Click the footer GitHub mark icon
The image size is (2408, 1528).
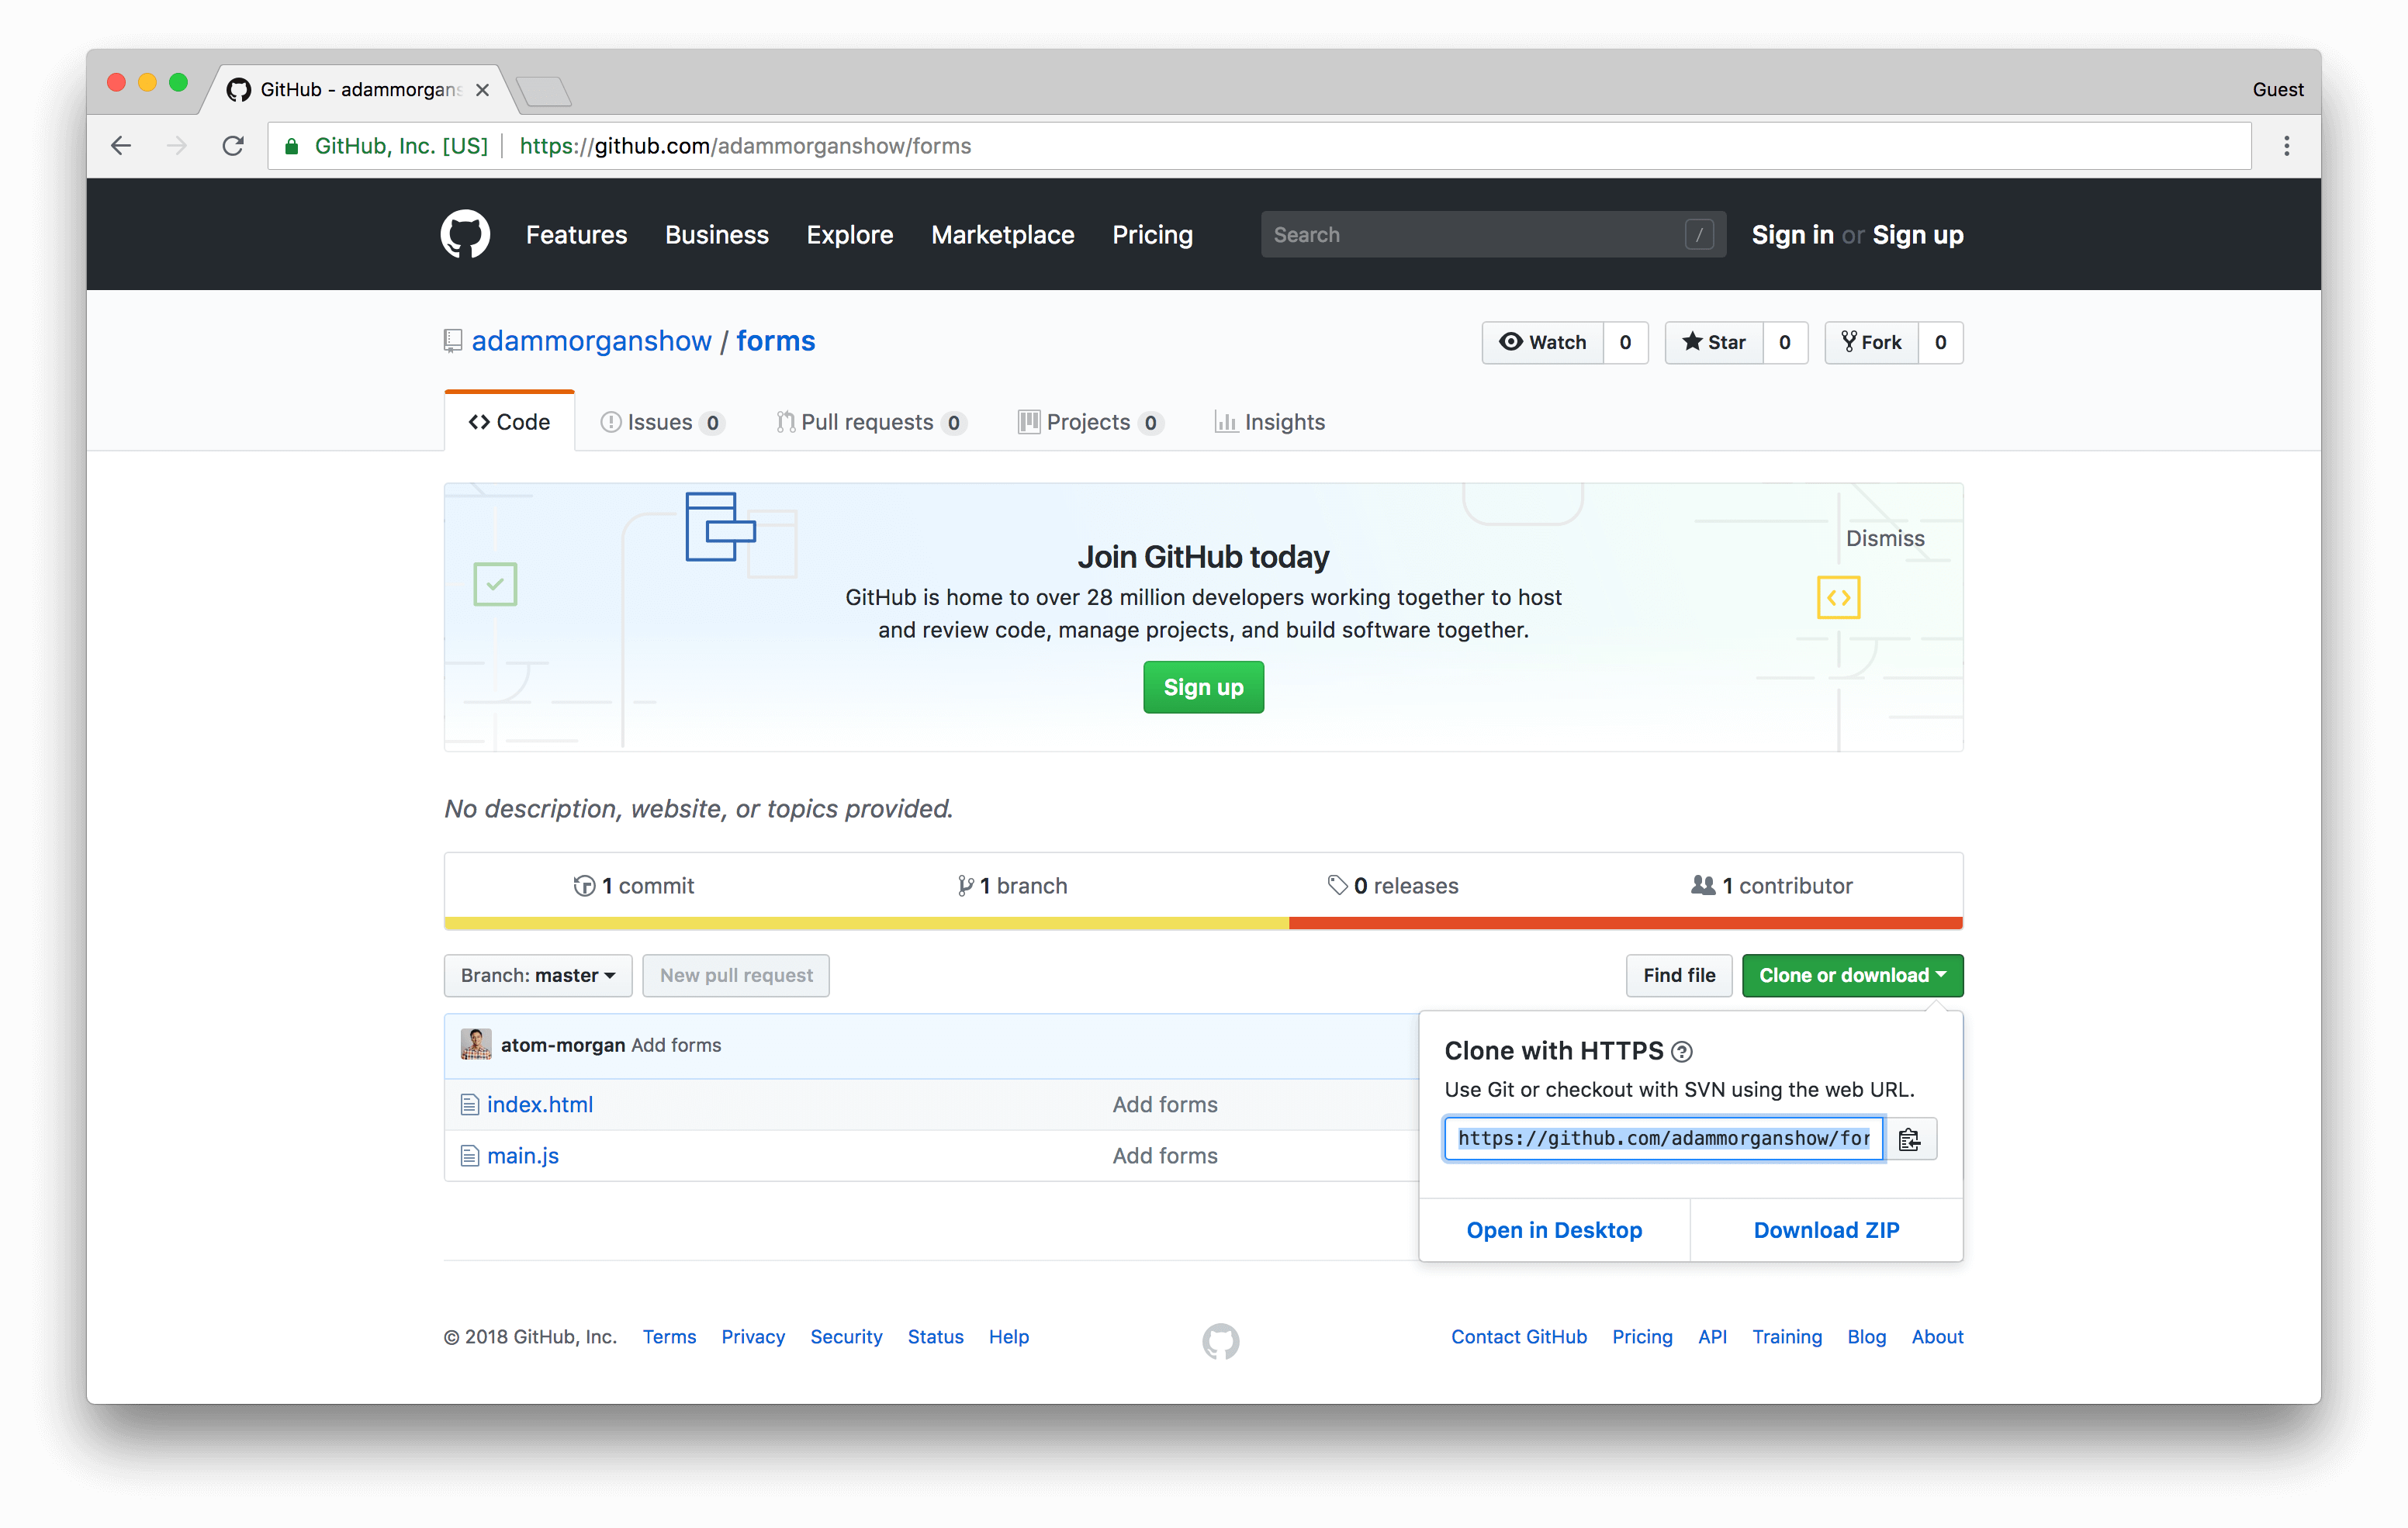point(1220,1341)
